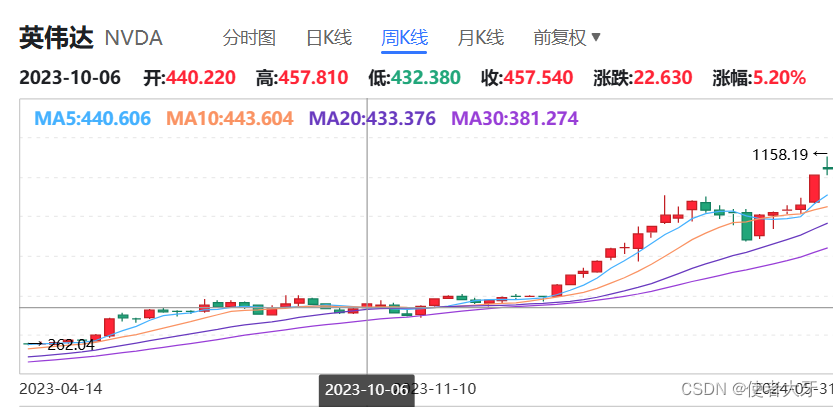Image resolution: width=833 pixels, height=407 pixels.
Task: Click the 英伟达 stock name
Action: click(56, 38)
